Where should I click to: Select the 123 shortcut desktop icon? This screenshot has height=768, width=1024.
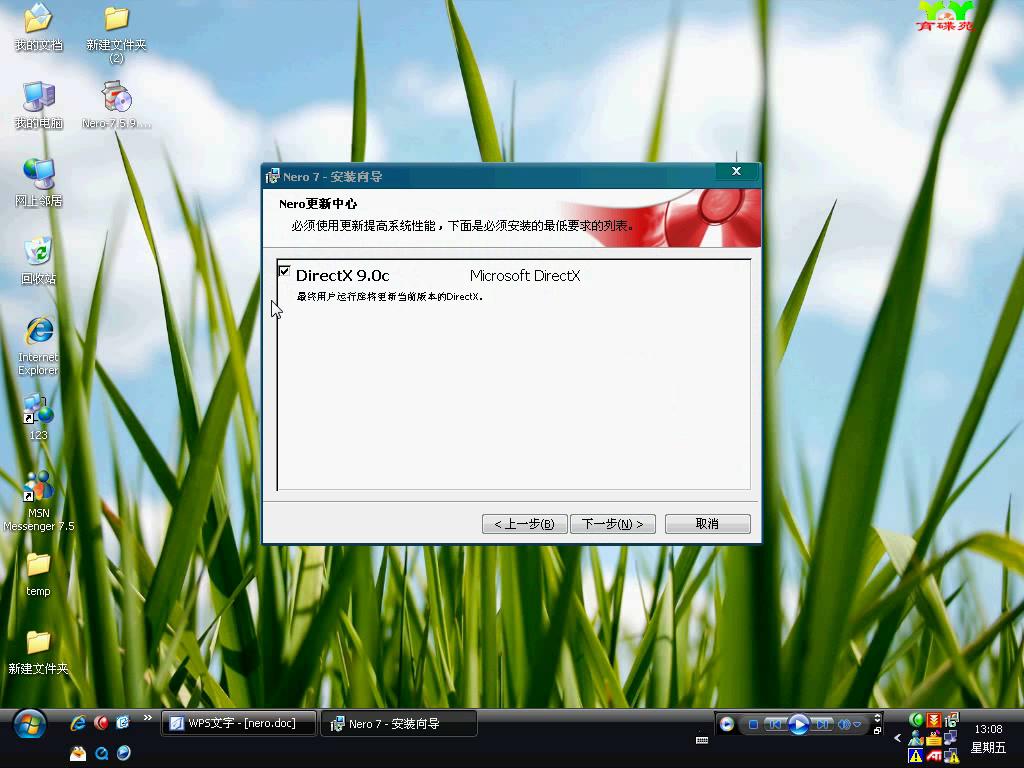[x=39, y=418]
